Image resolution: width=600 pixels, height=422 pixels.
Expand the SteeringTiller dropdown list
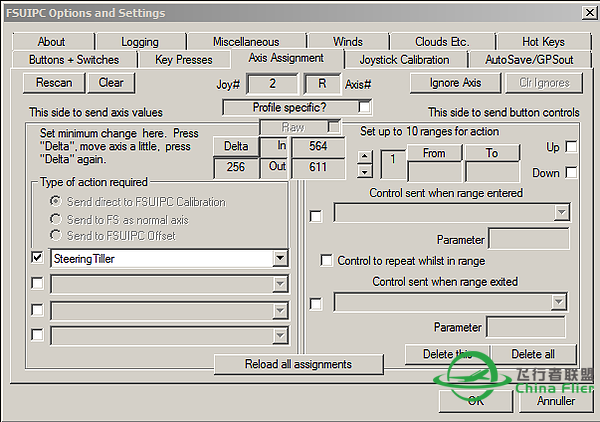(x=279, y=258)
